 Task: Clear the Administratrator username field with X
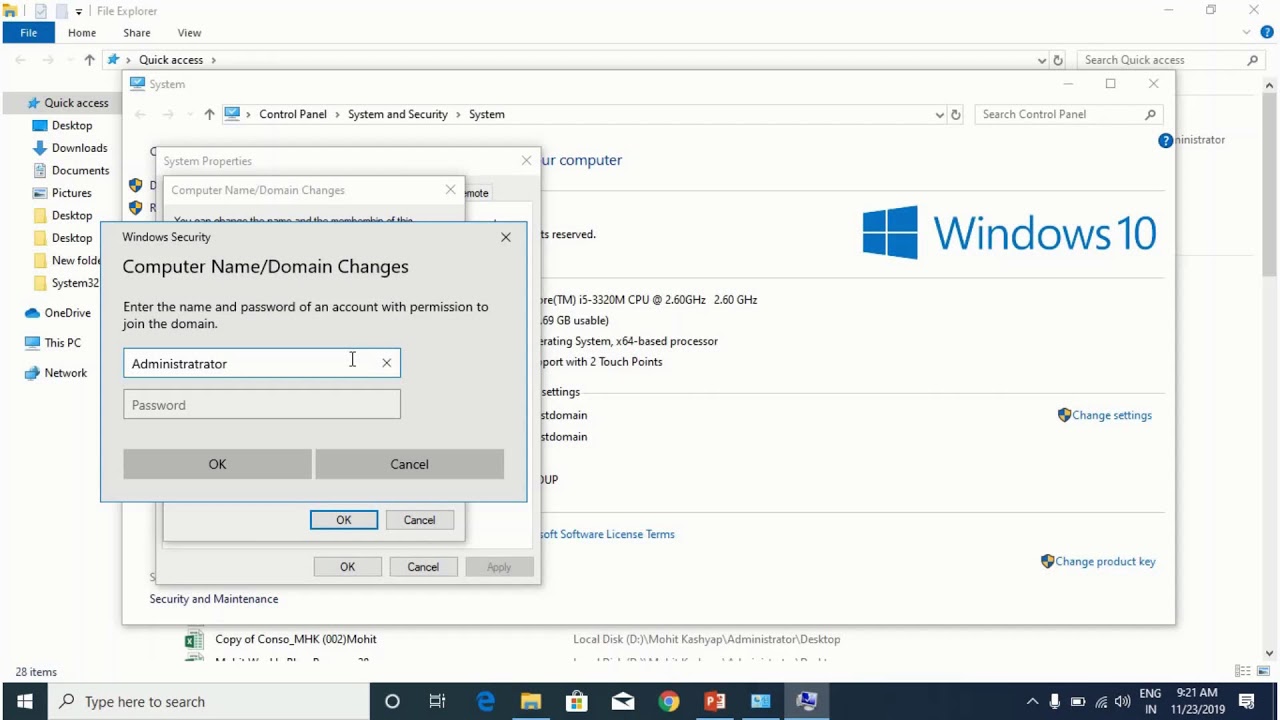(x=387, y=363)
